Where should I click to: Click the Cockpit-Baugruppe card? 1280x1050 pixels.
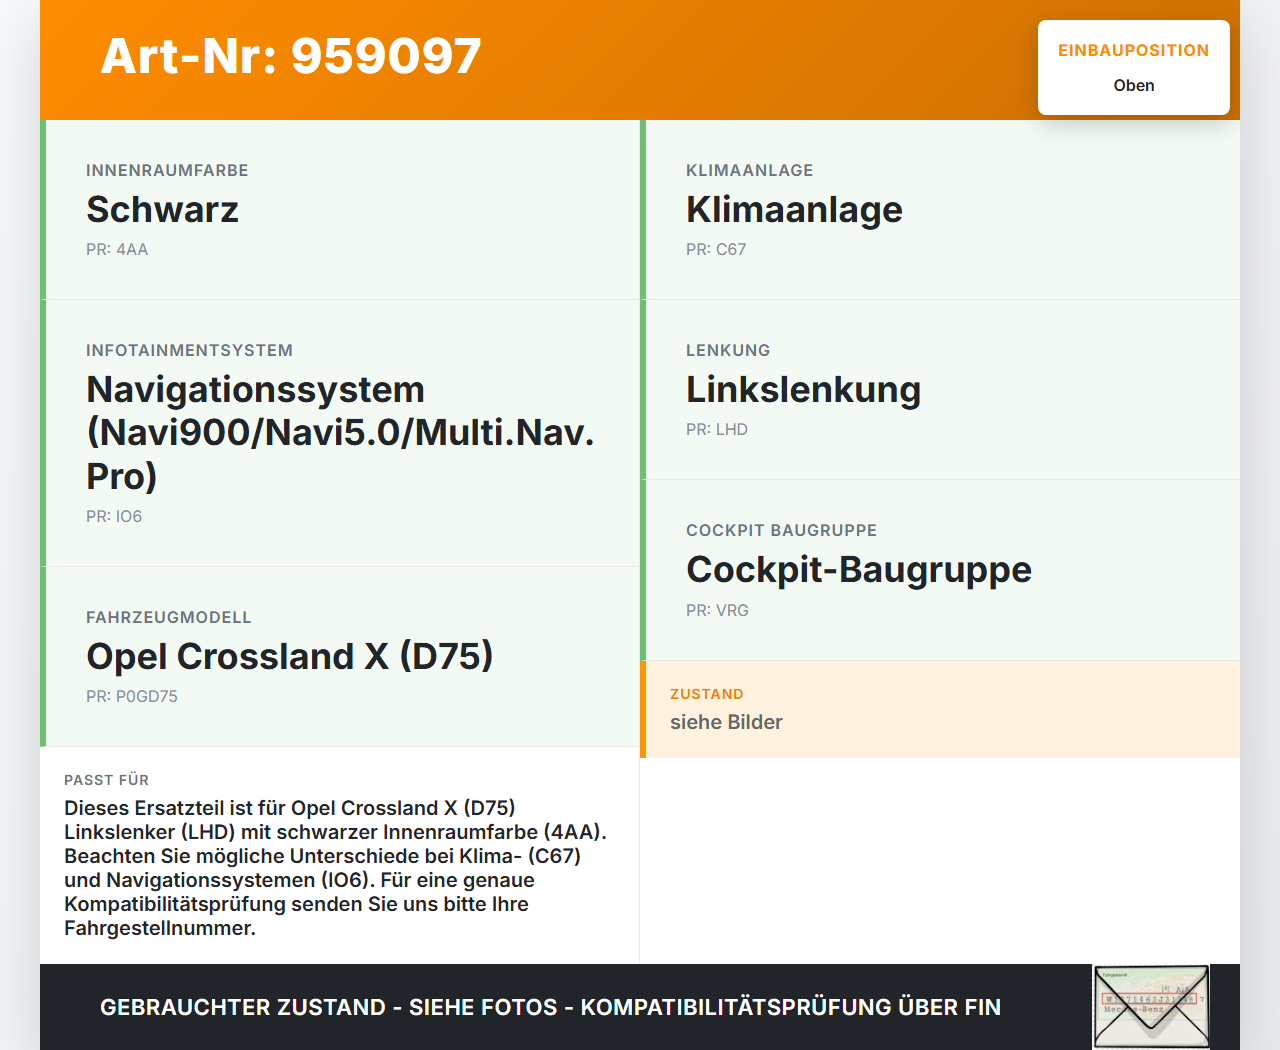click(940, 568)
